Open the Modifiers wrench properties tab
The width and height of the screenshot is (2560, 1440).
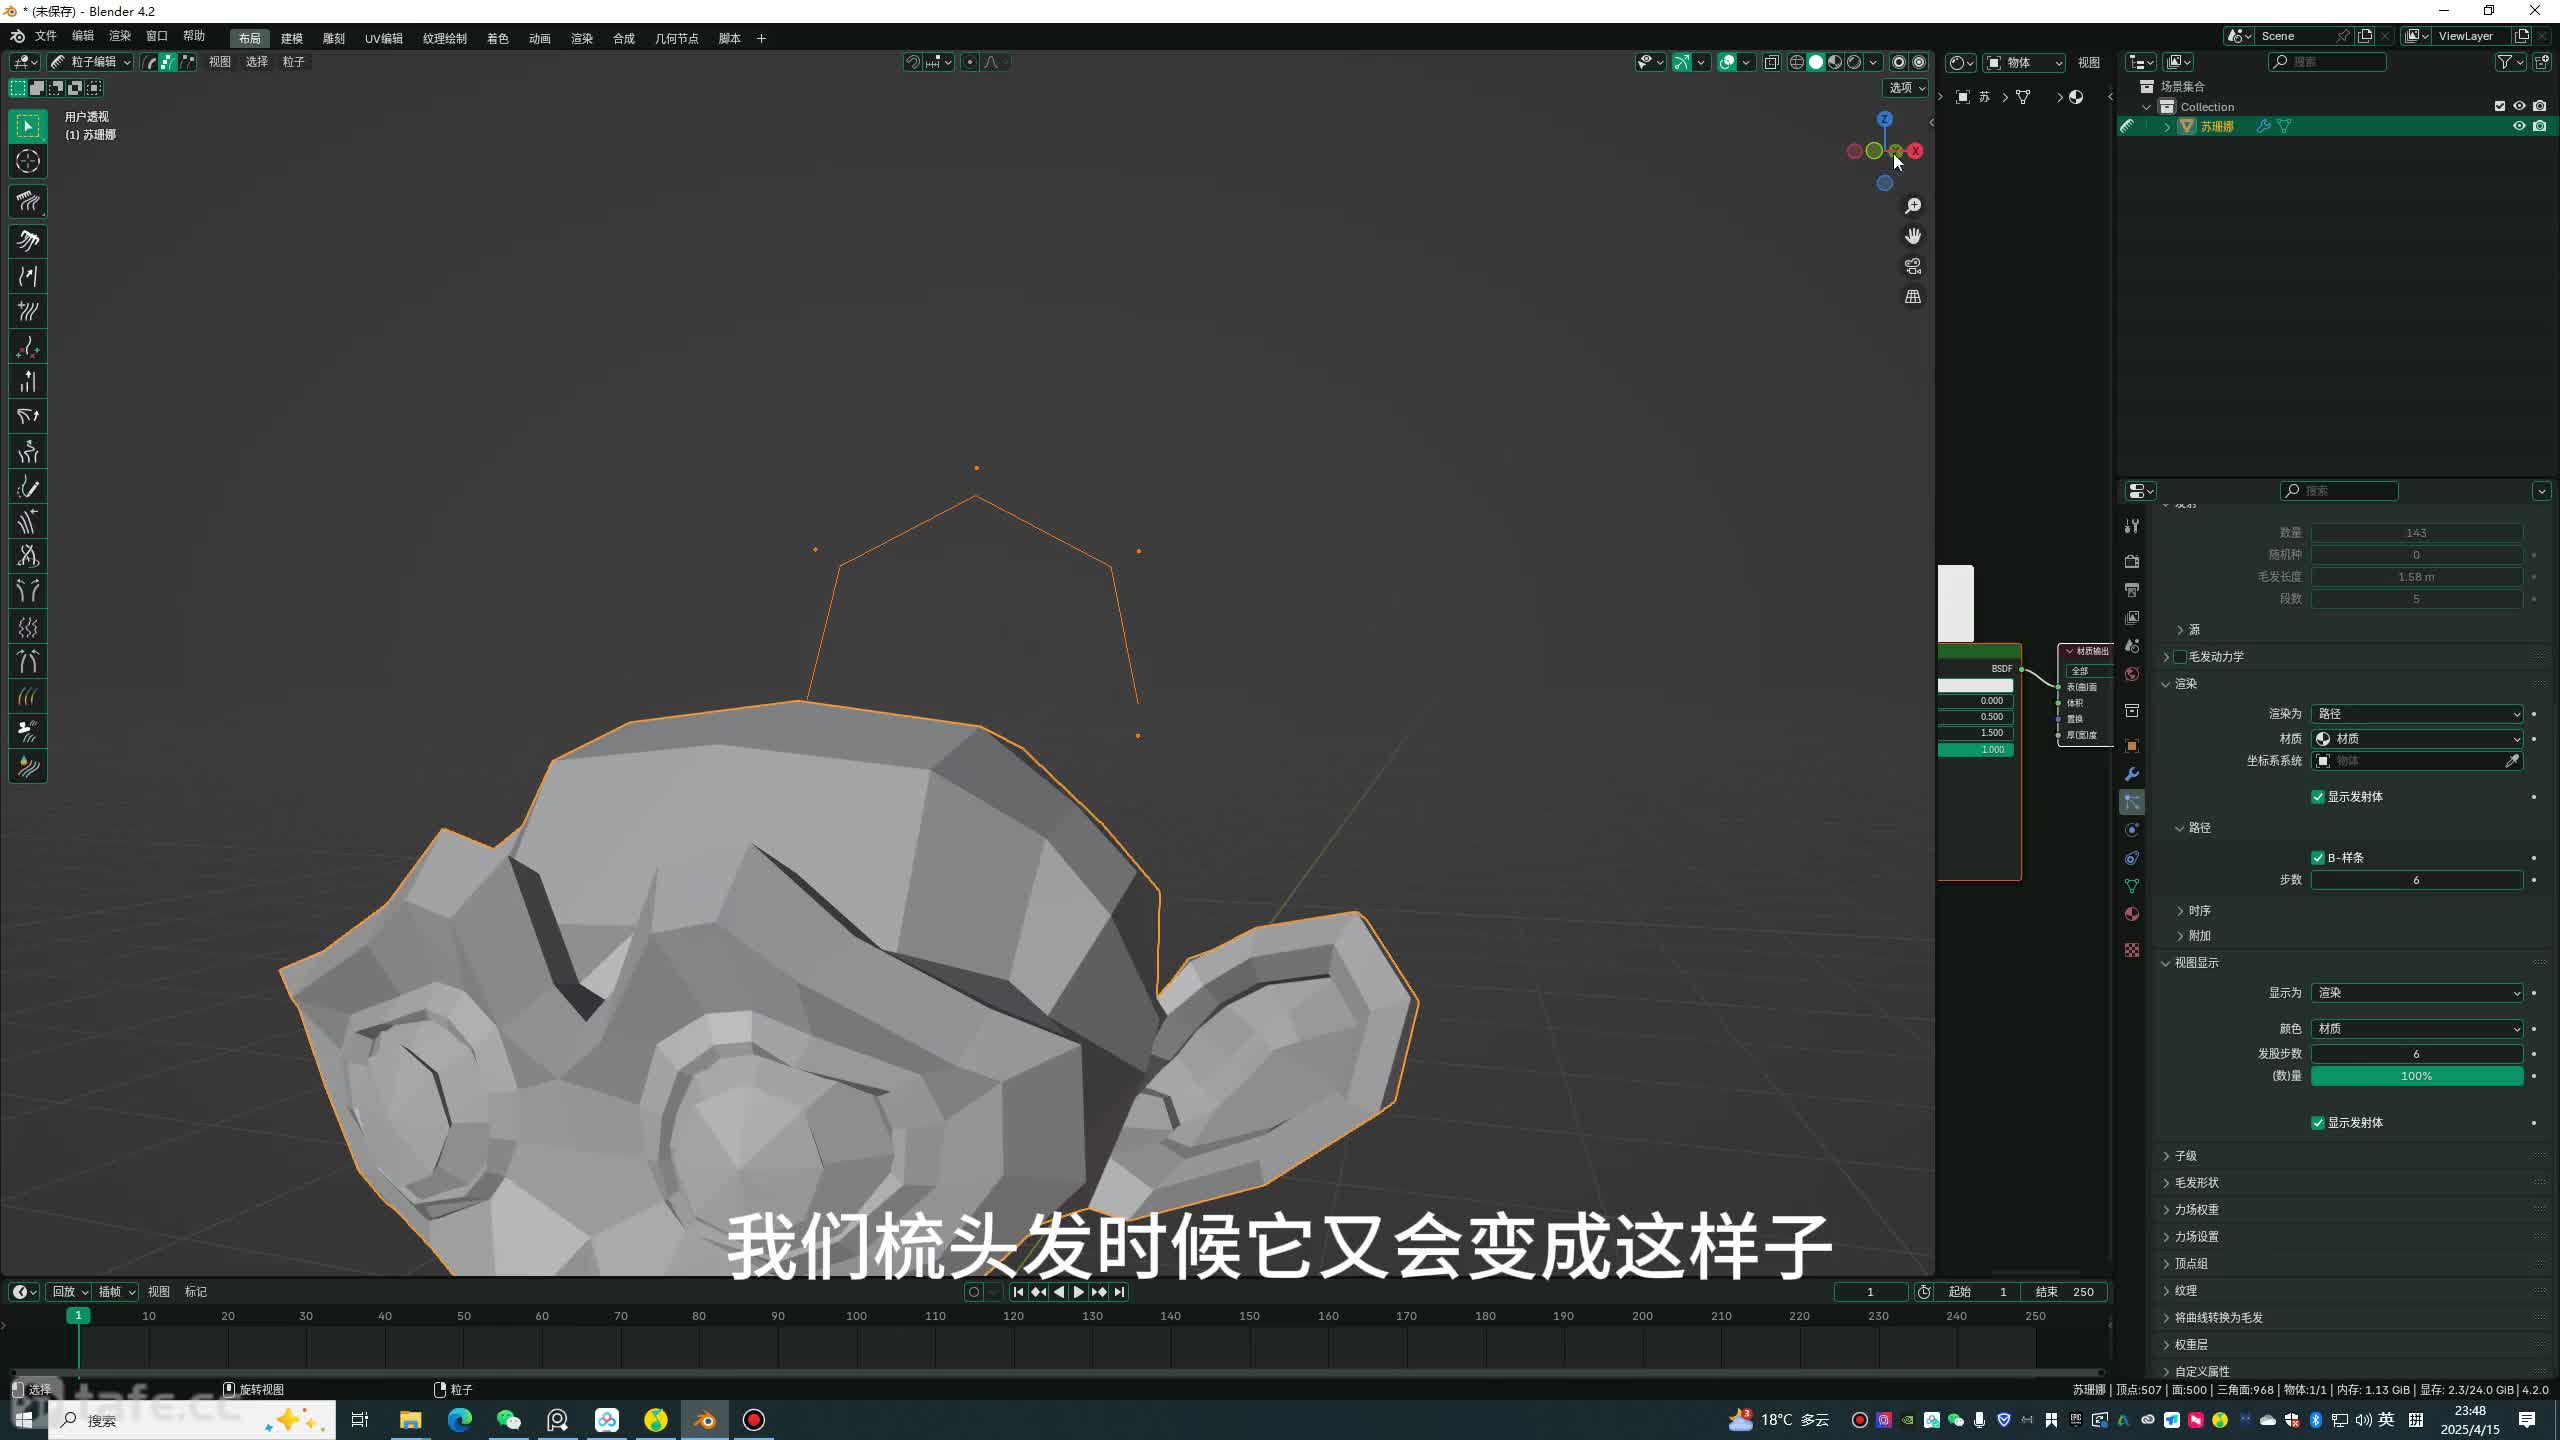pos(2132,774)
